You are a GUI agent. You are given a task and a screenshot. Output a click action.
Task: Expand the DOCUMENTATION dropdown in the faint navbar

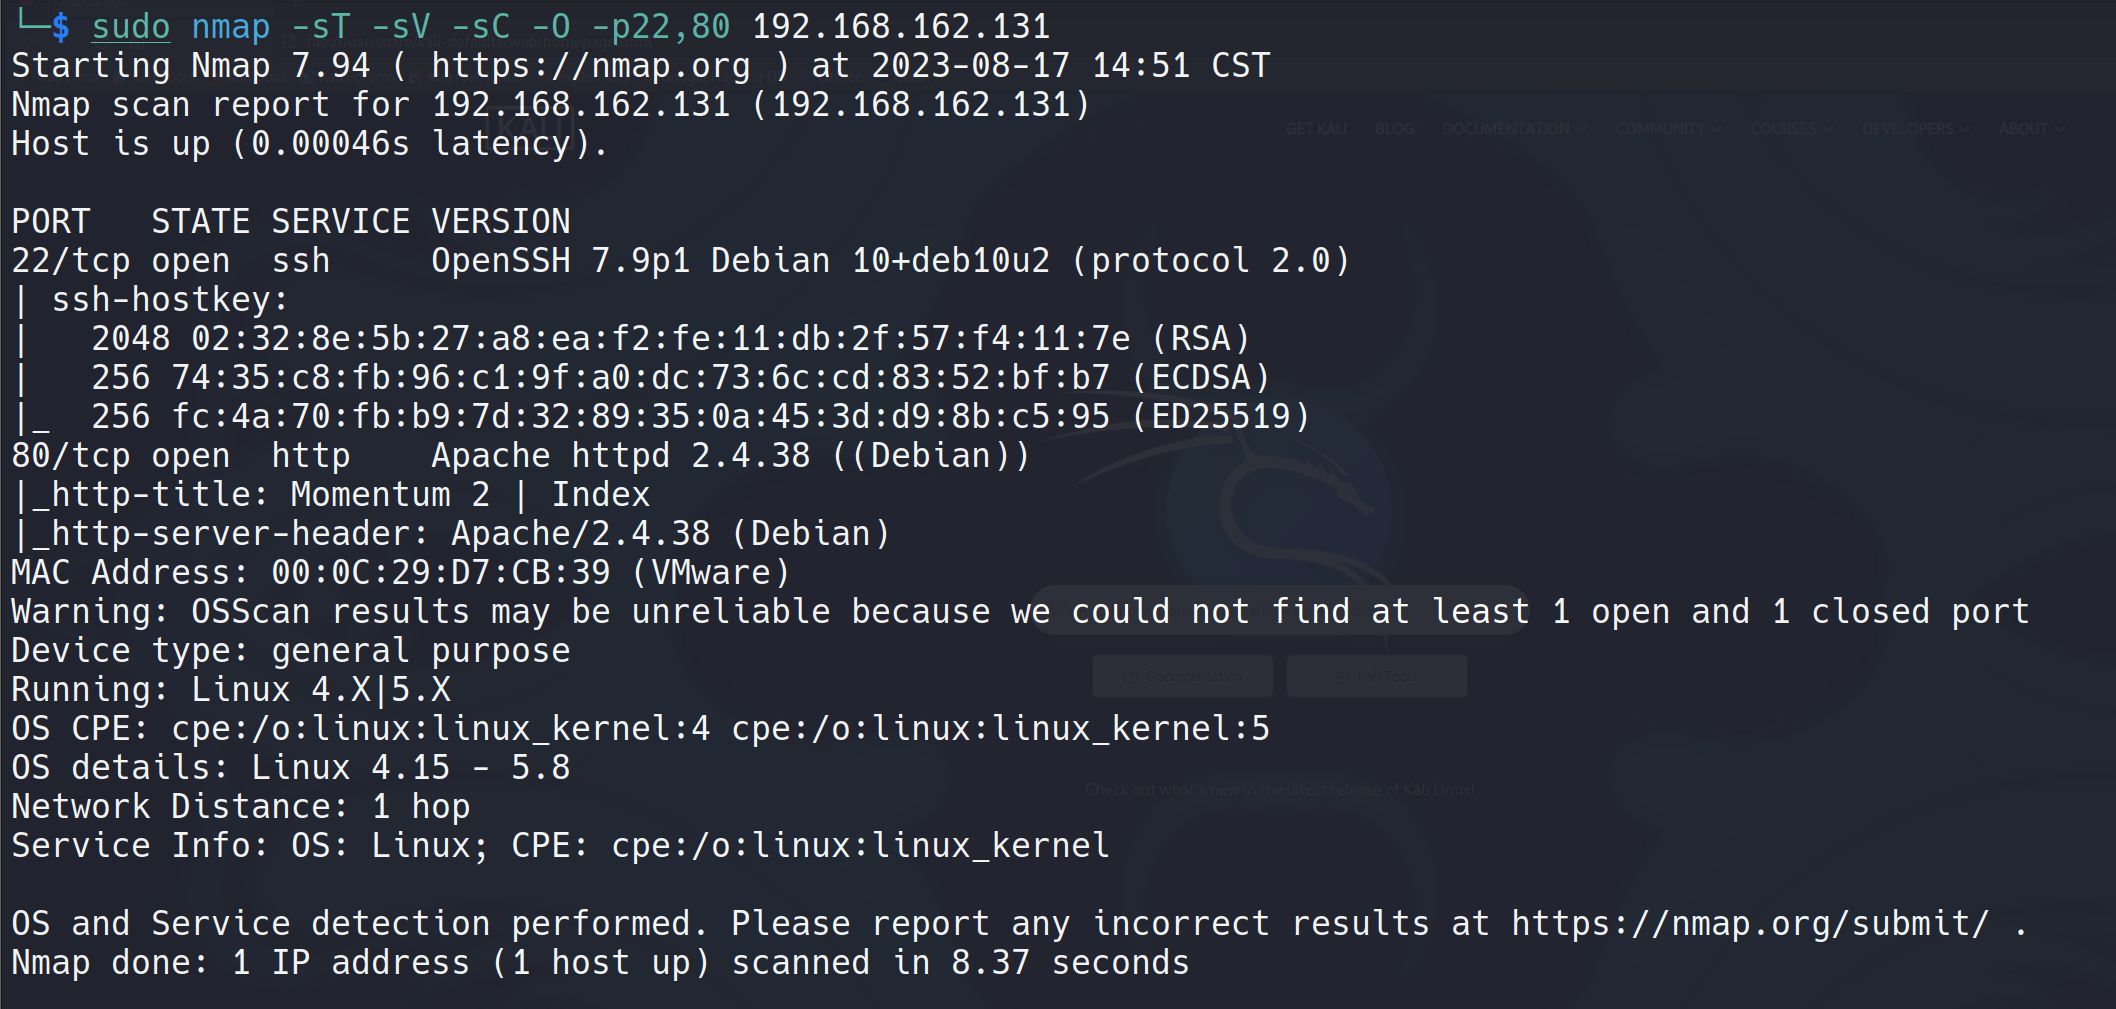tap(1513, 129)
